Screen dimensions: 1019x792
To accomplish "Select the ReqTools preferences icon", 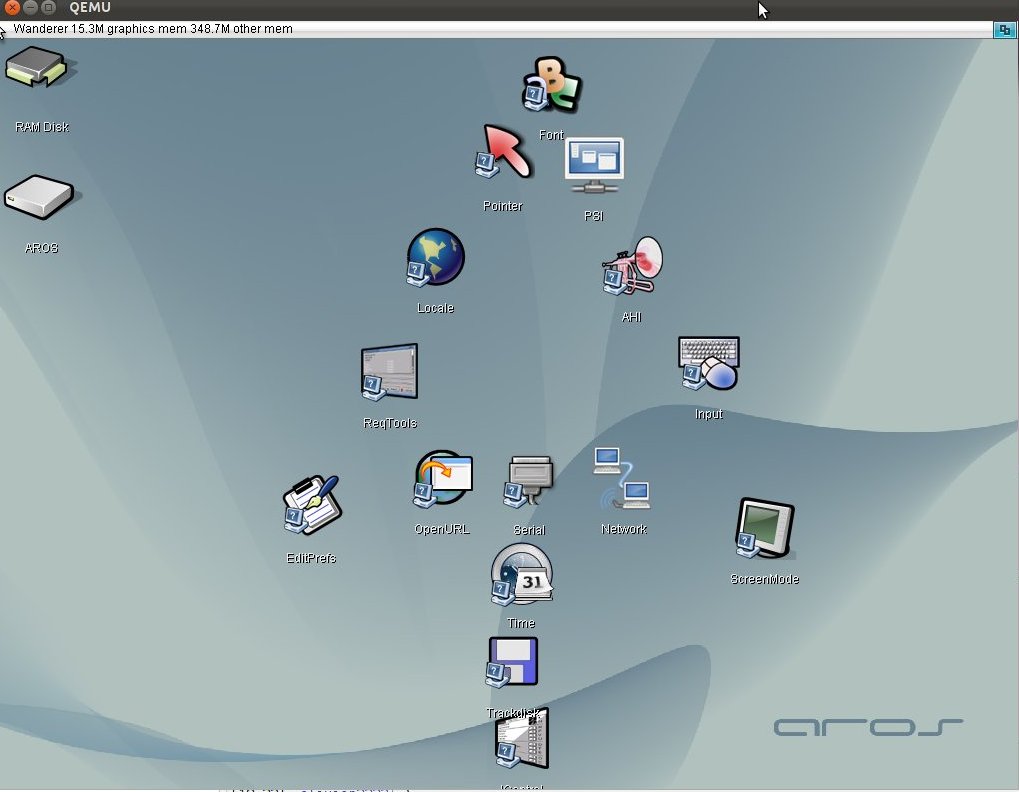I will 389,373.
